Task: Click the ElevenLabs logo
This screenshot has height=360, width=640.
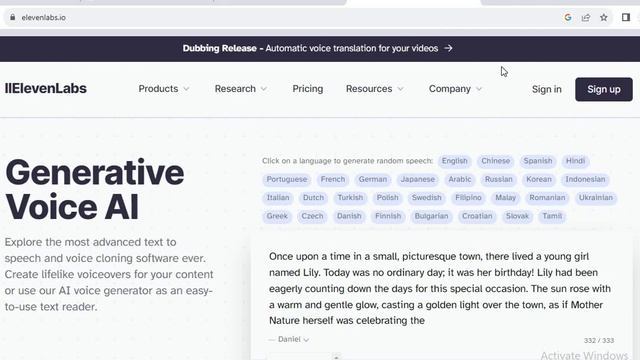Action: tap(46, 89)
